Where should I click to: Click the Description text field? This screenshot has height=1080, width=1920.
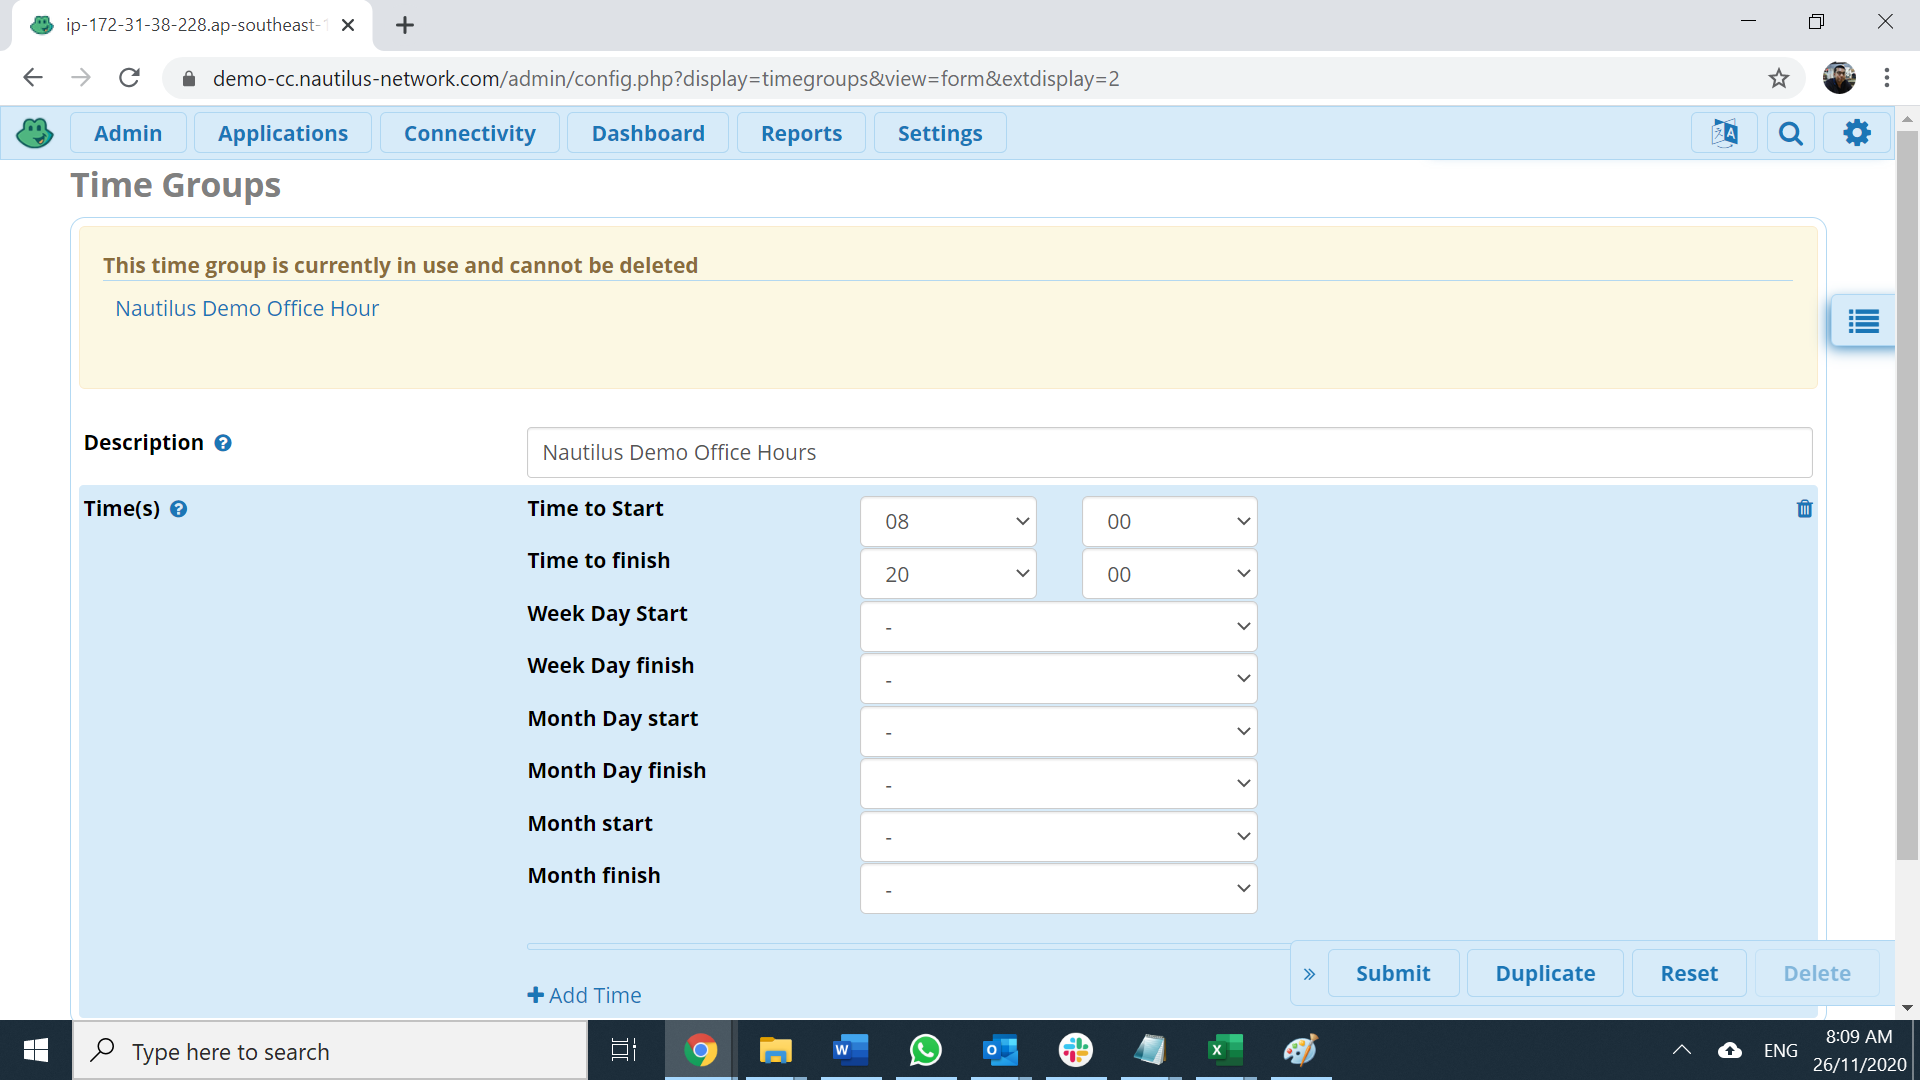point(1169,453)
